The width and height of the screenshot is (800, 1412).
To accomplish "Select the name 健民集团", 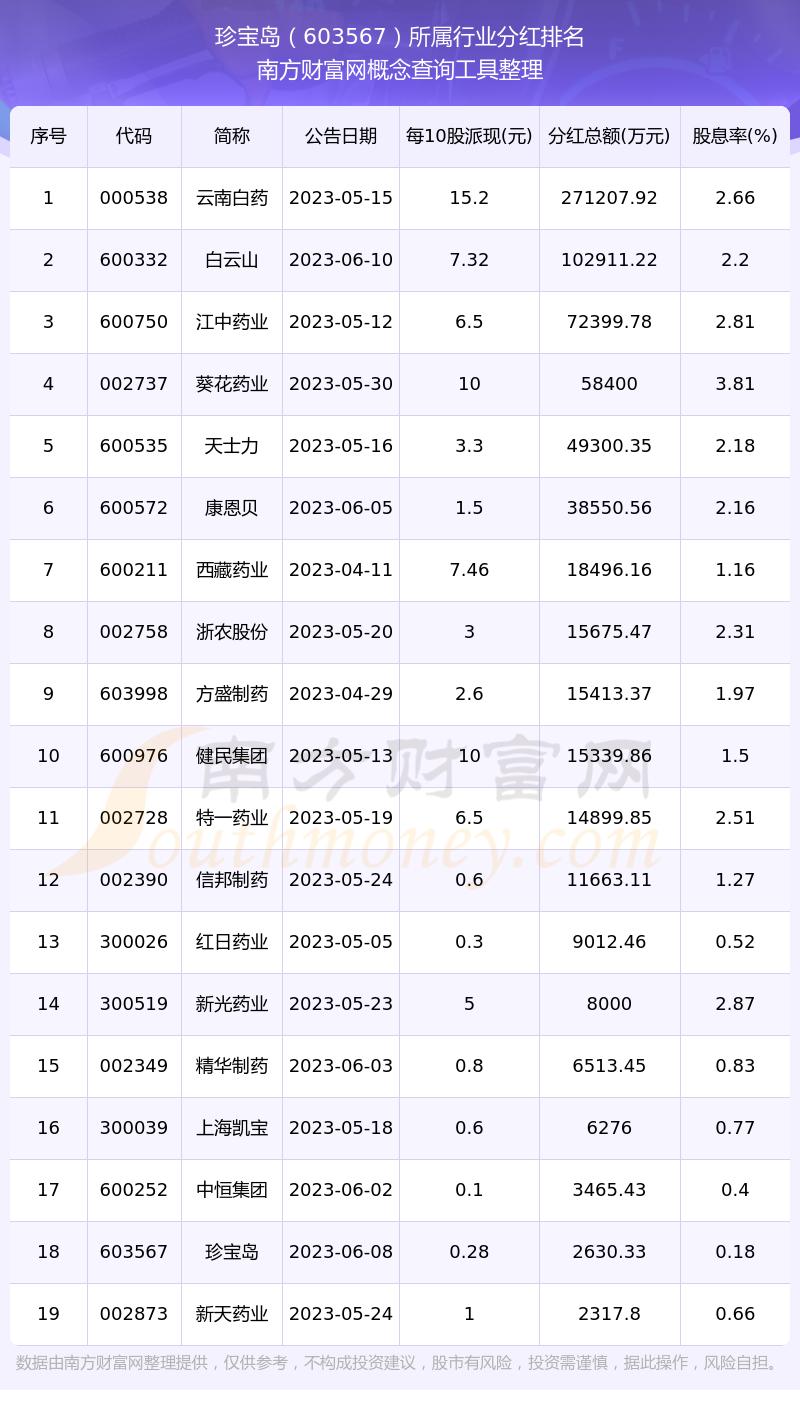I will point(232,756).
